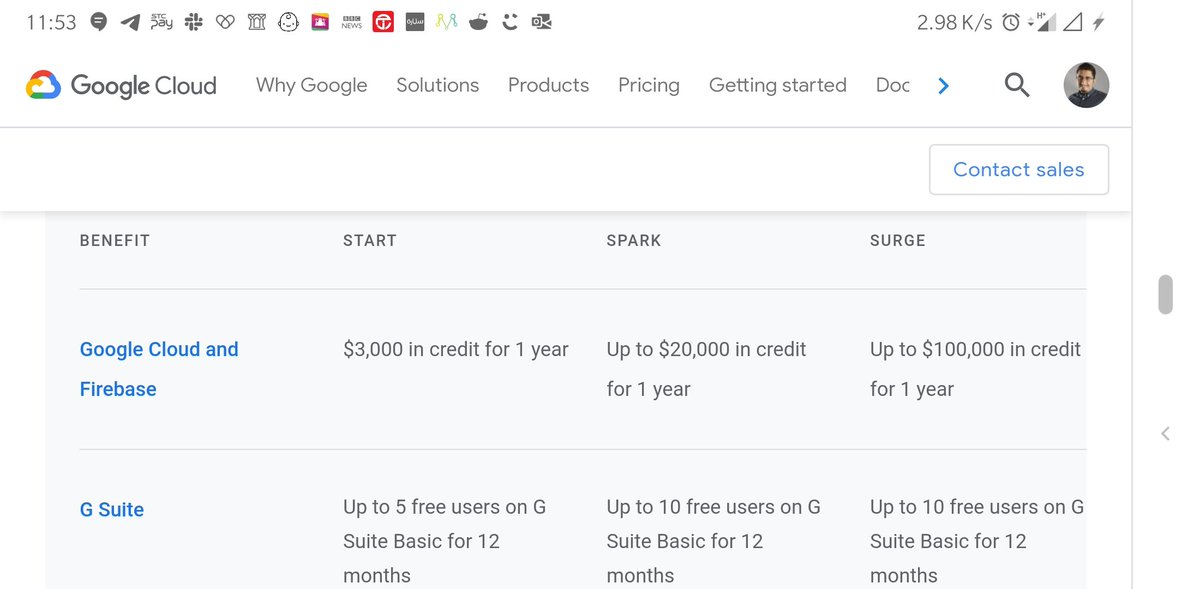Screen dimensions: 1200x589
Task: Grab the page vertical scrollbar thumb
Action: [x=1165, y=294]
